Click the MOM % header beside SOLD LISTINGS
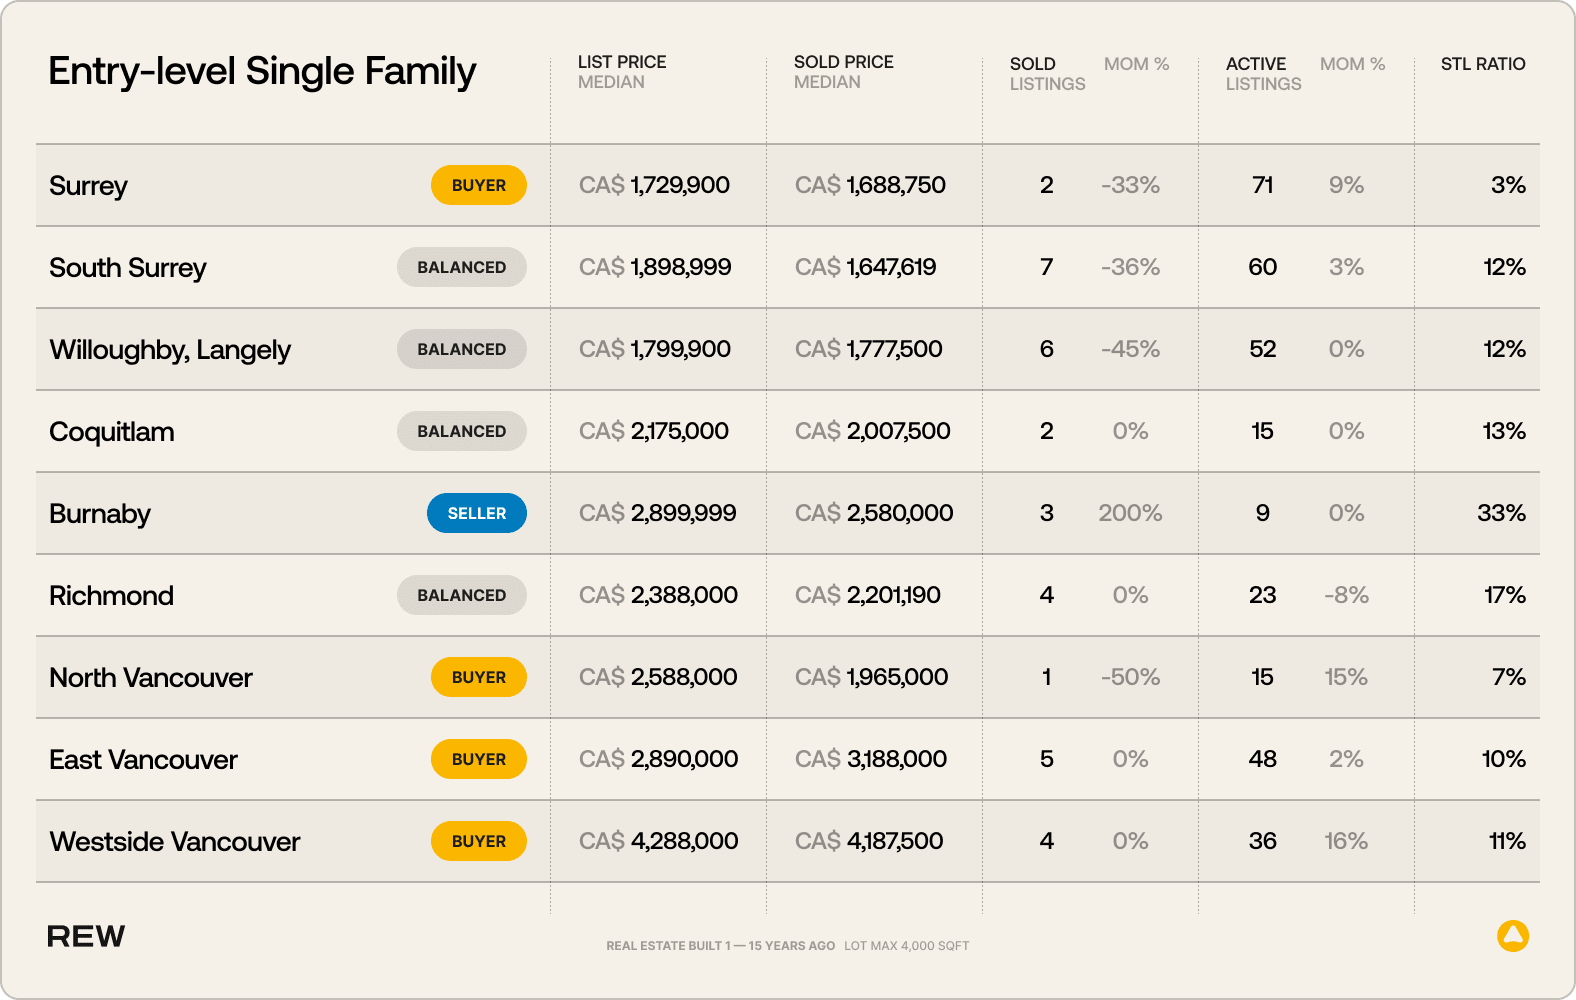 (x=1137, y=64)
